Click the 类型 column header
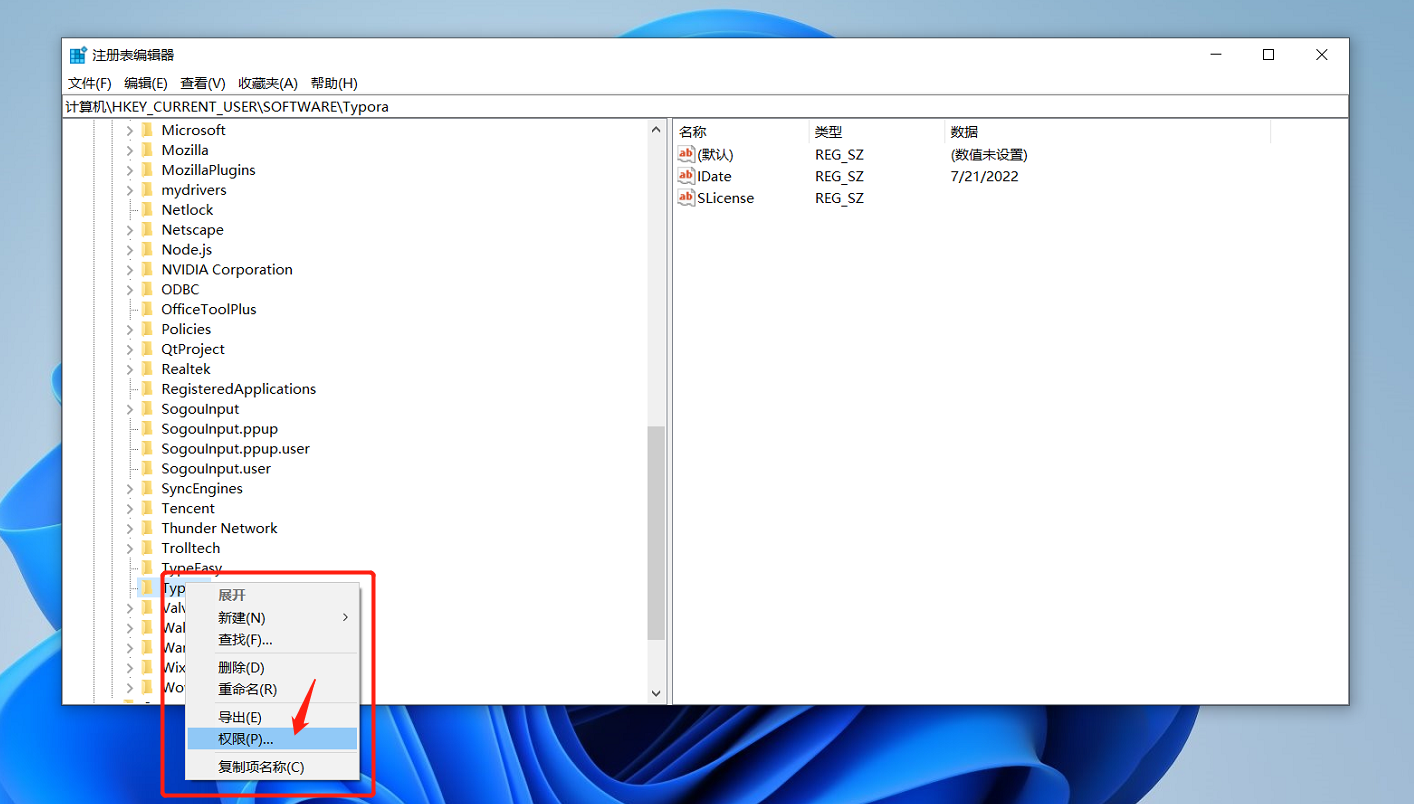 point(876,132)
